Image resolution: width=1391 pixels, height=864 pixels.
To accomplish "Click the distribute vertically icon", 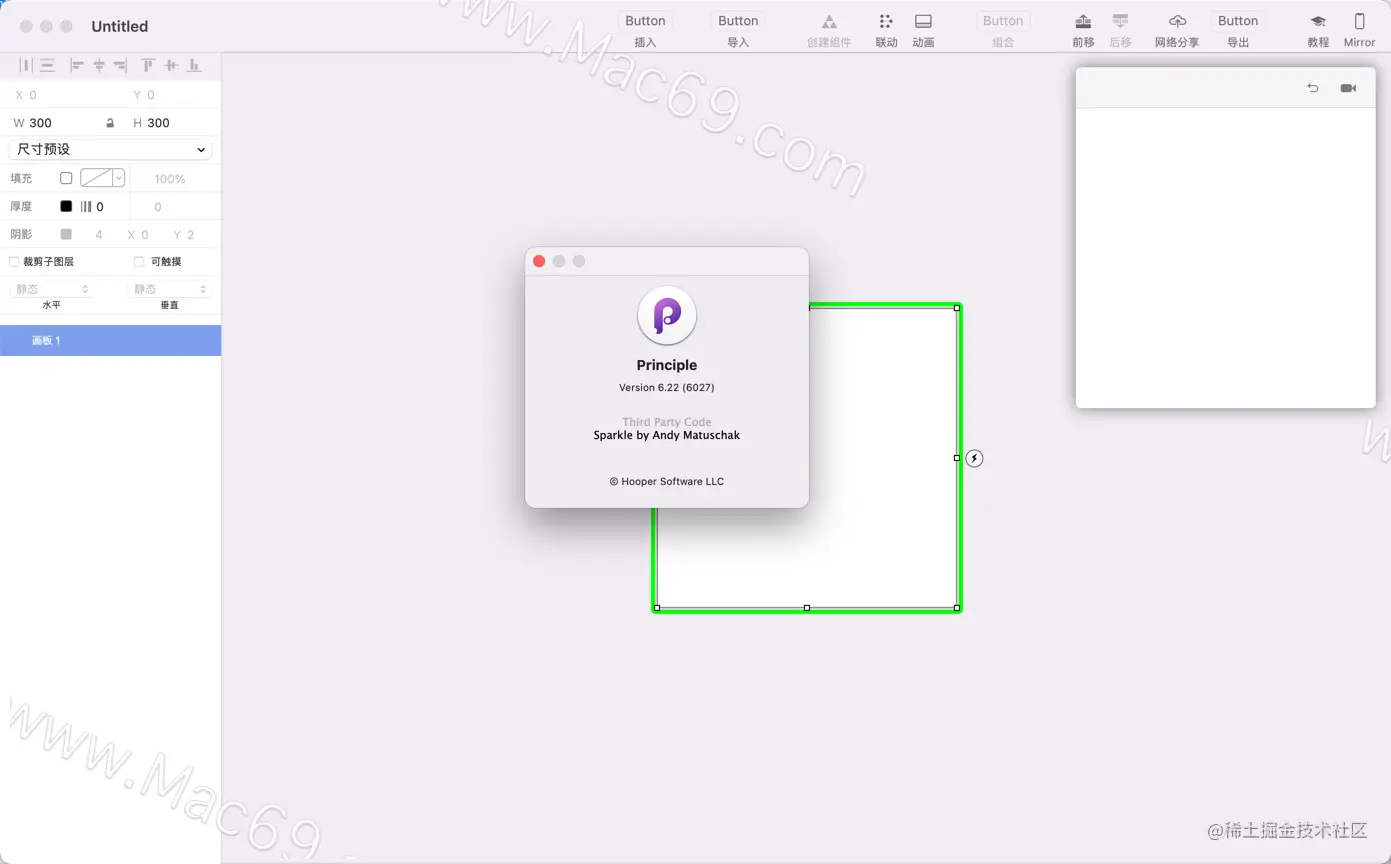I will coord(47,65).
